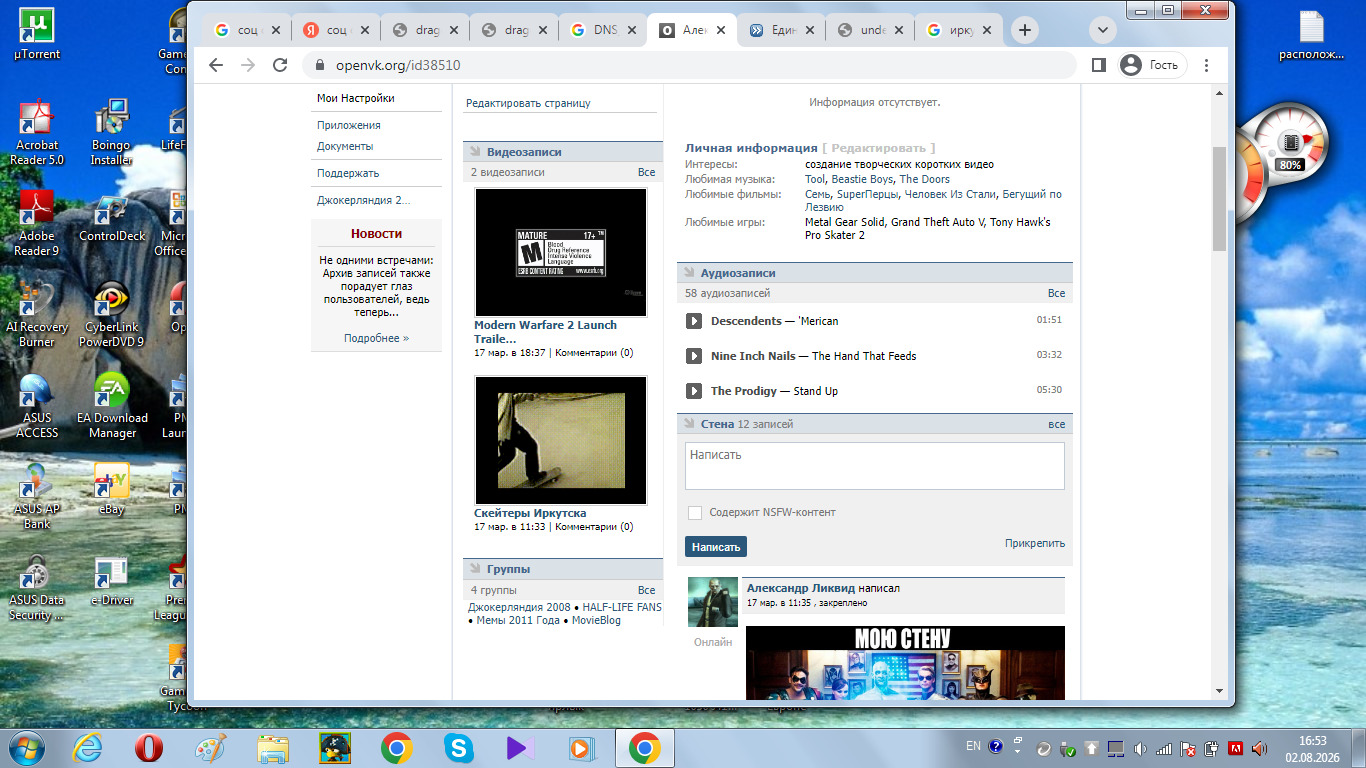Collapse the Стена section header arrow
1366x768 pixels.
(689, 424)
